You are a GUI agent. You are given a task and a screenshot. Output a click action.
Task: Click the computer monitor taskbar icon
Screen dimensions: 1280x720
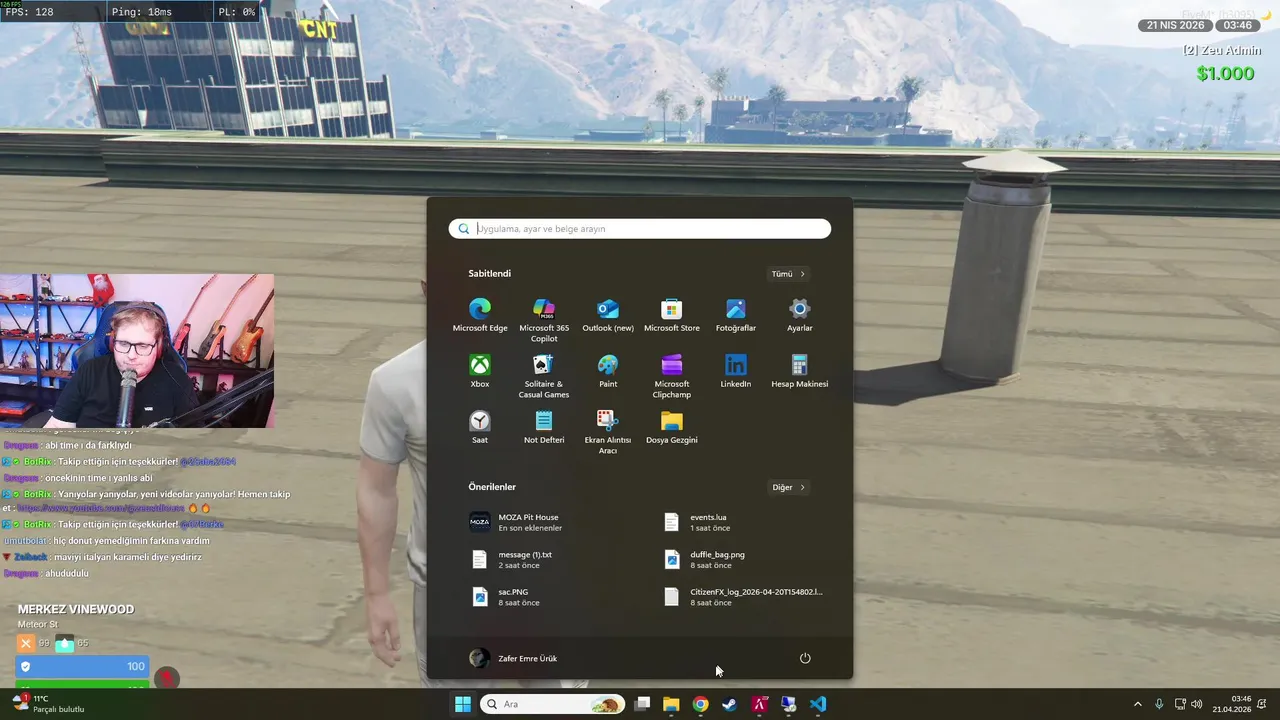click(x=788, y=704)
